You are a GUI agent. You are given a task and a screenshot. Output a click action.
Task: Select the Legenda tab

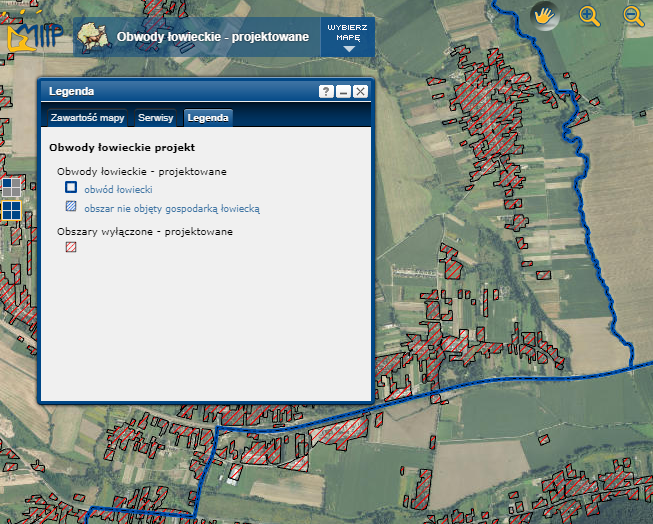208,118
